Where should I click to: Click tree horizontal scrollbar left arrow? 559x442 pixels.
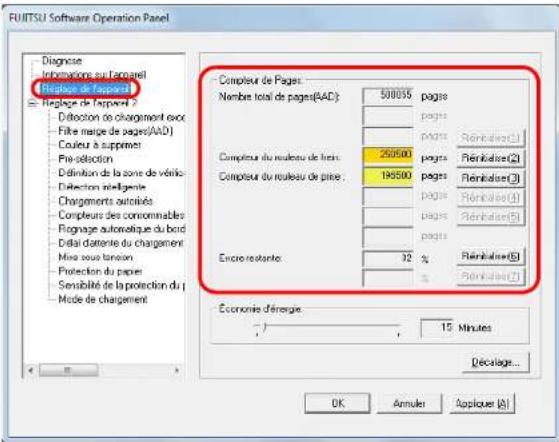point(31,370)
